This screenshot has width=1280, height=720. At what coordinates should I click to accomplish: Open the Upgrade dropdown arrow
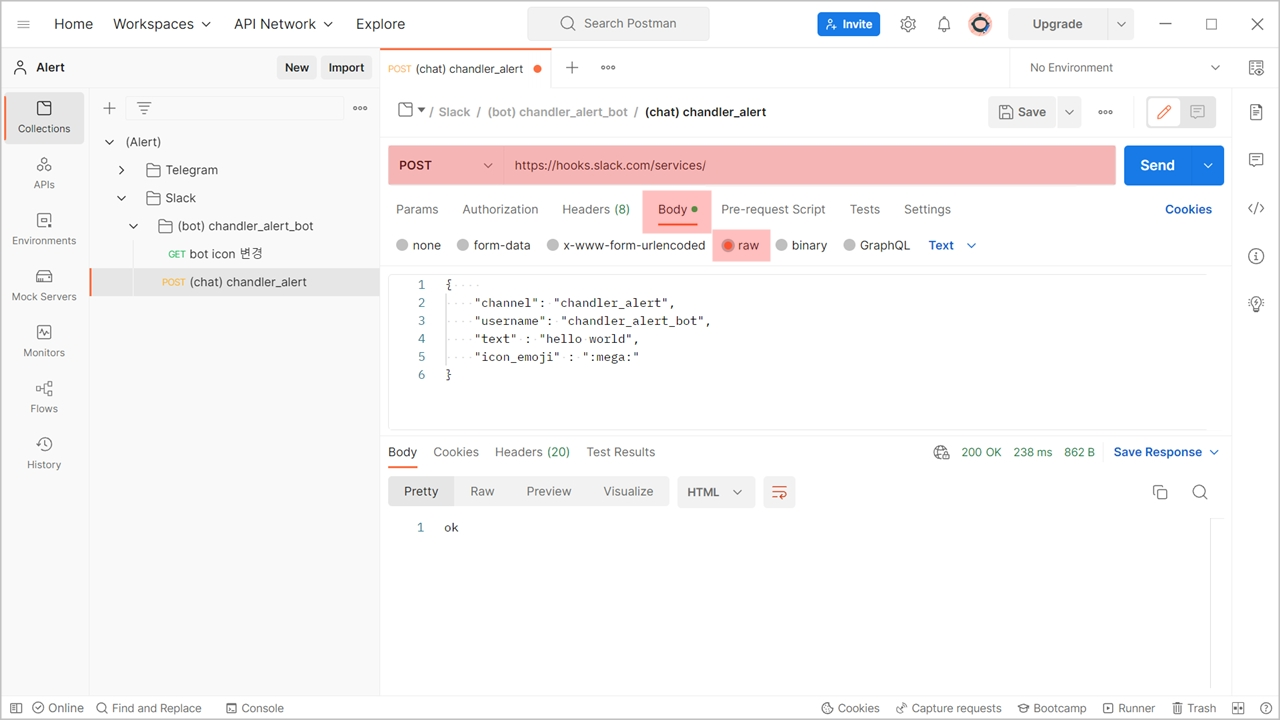[1121, 24]
